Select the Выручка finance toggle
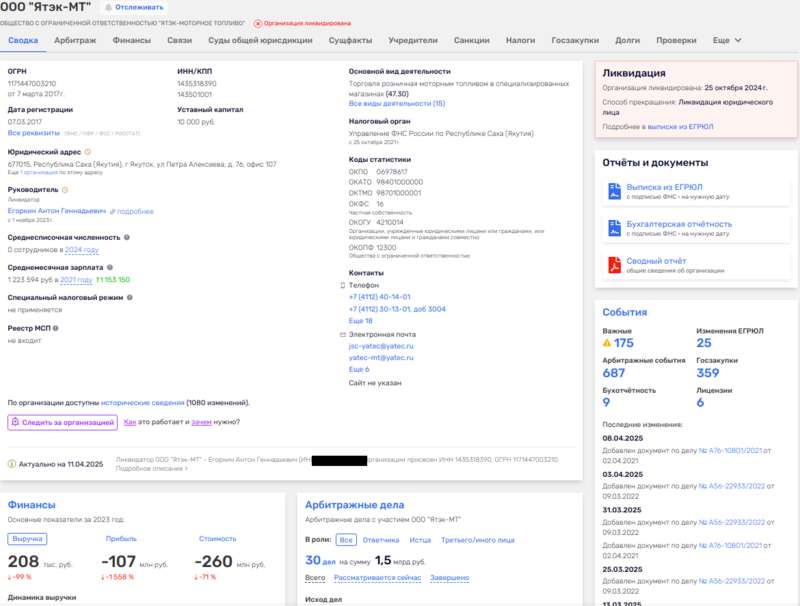This screenshot has width=800, height=606. [27, 539]
